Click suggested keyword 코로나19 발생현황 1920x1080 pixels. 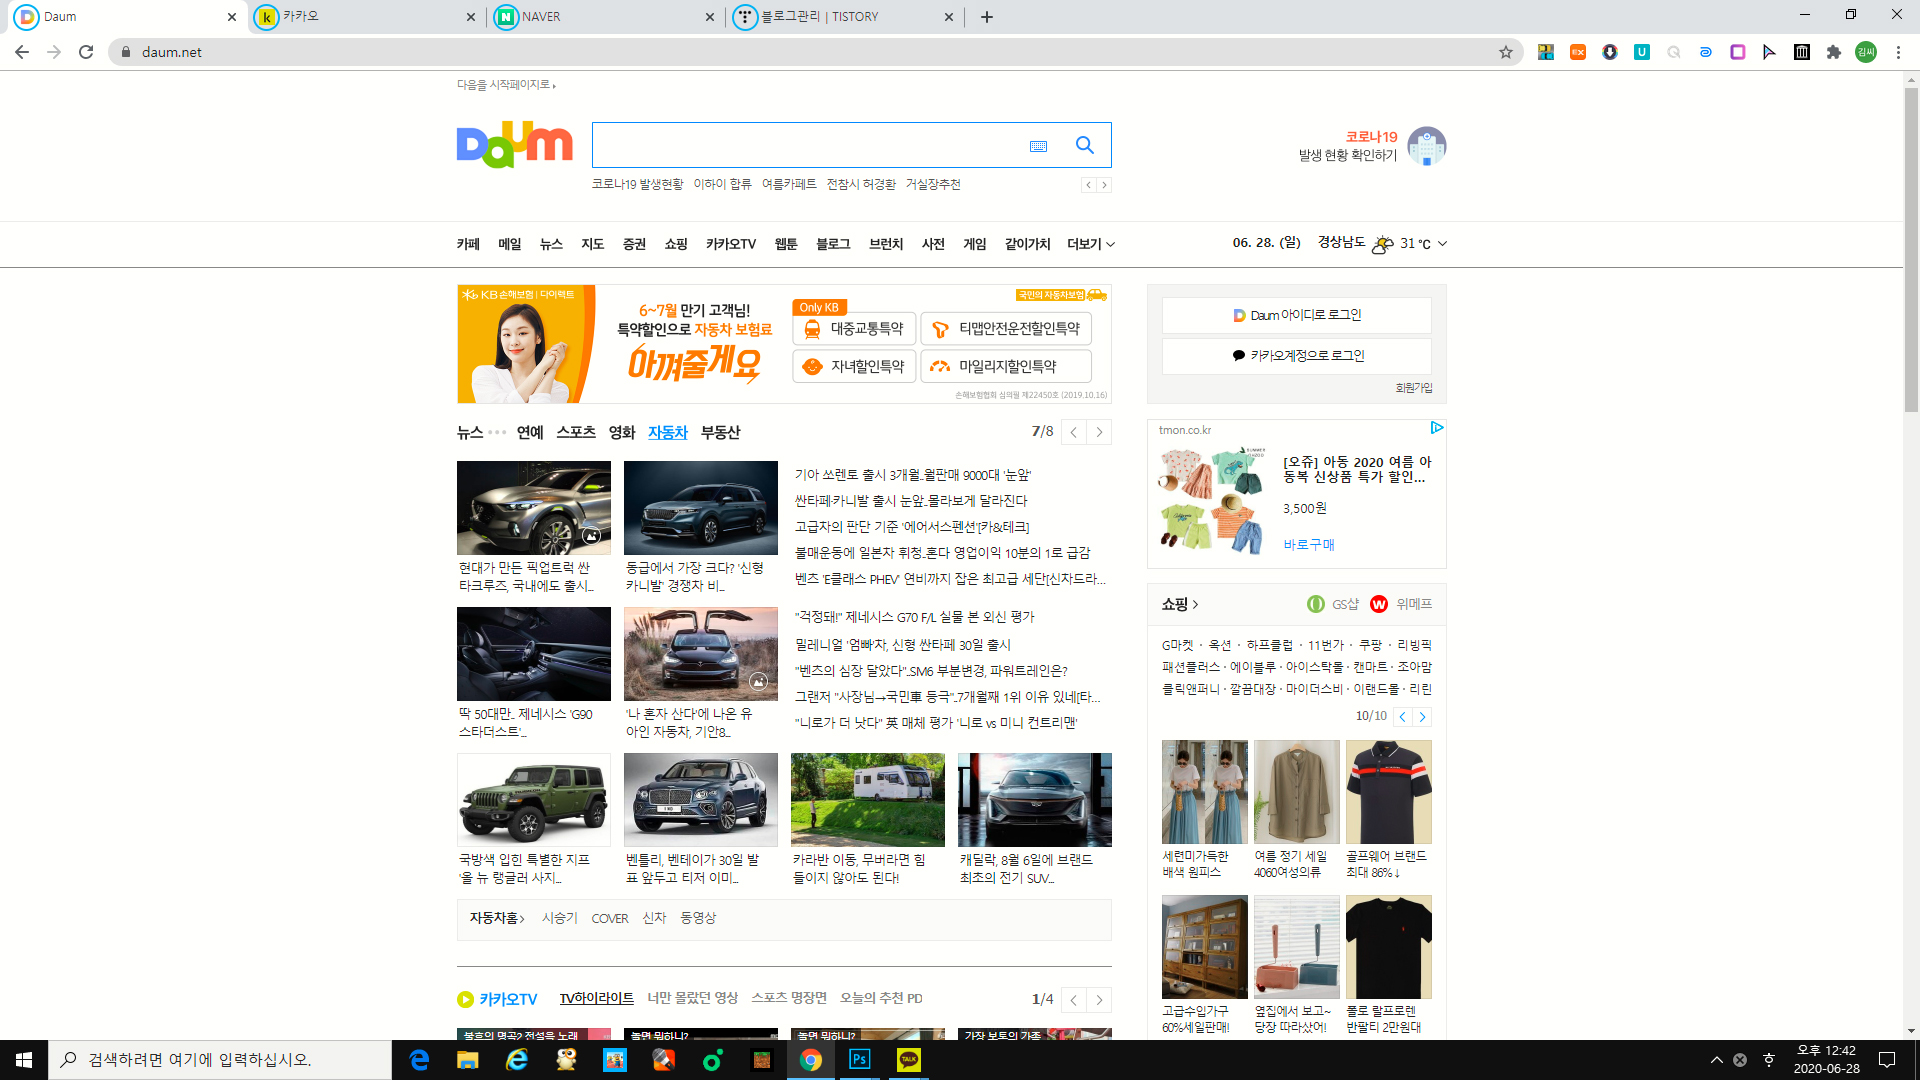pos(637,184)
